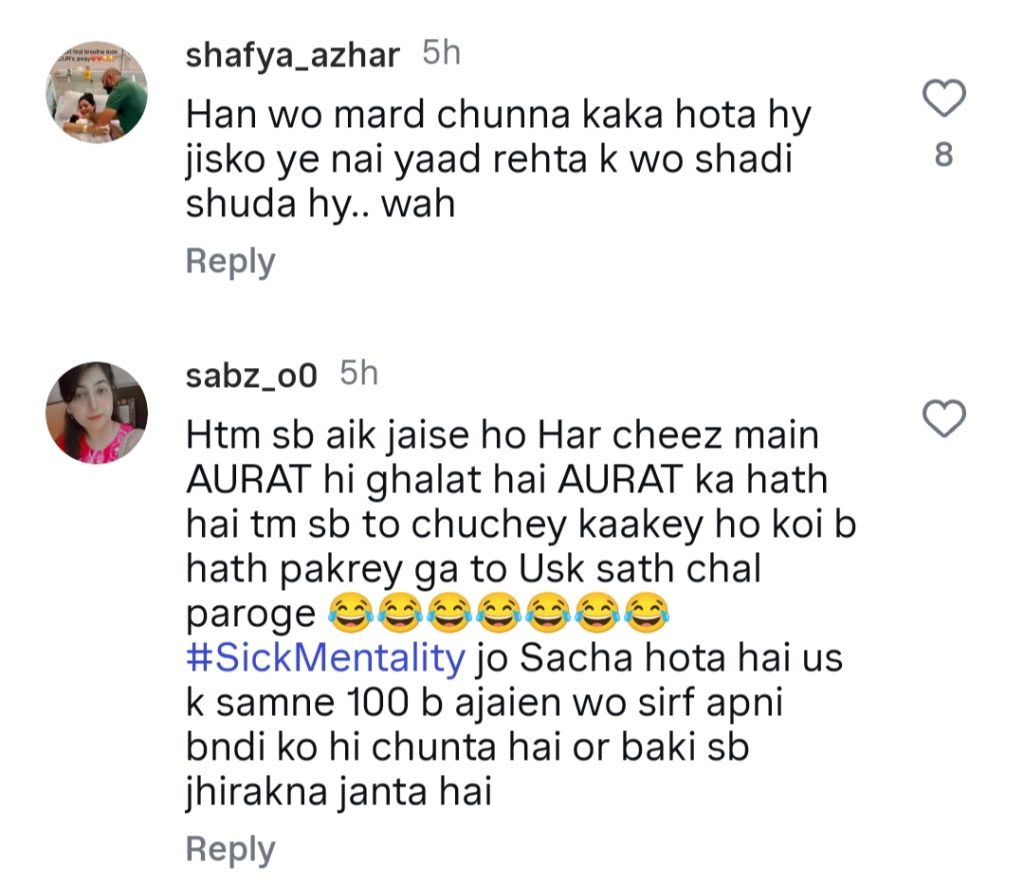Visit the sabz_o0 username profile

tap(251, 376)
